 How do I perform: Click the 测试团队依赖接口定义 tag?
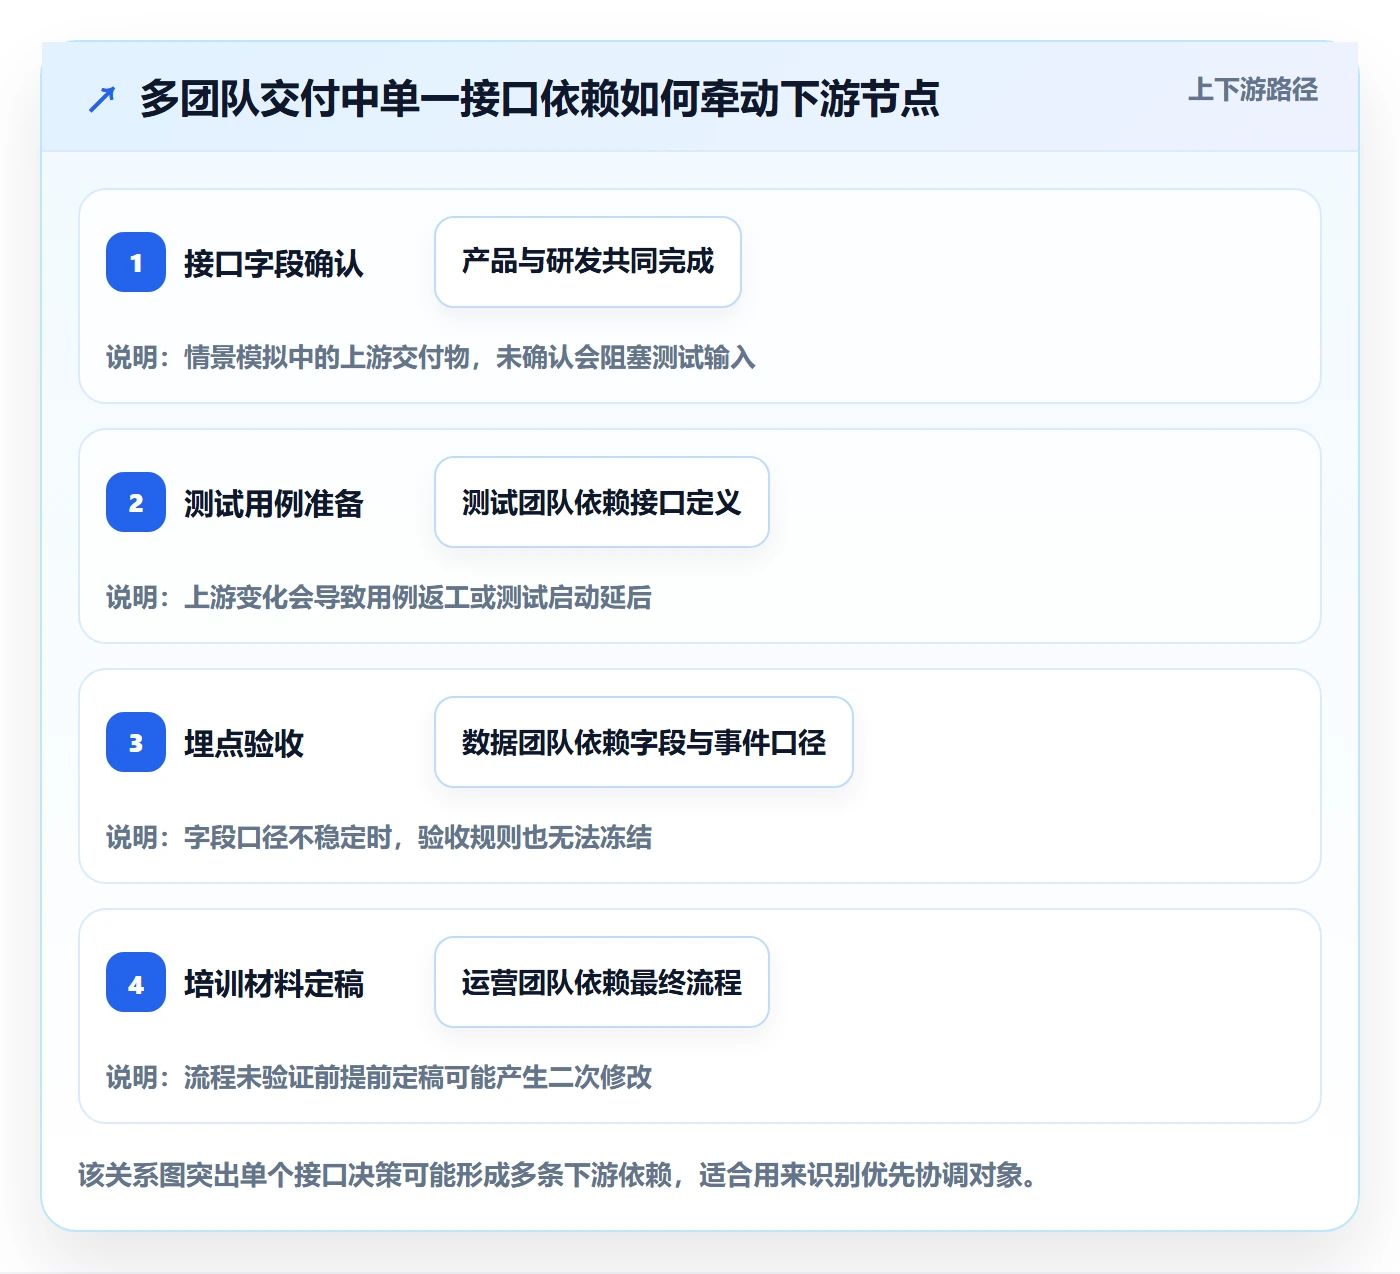602,502
